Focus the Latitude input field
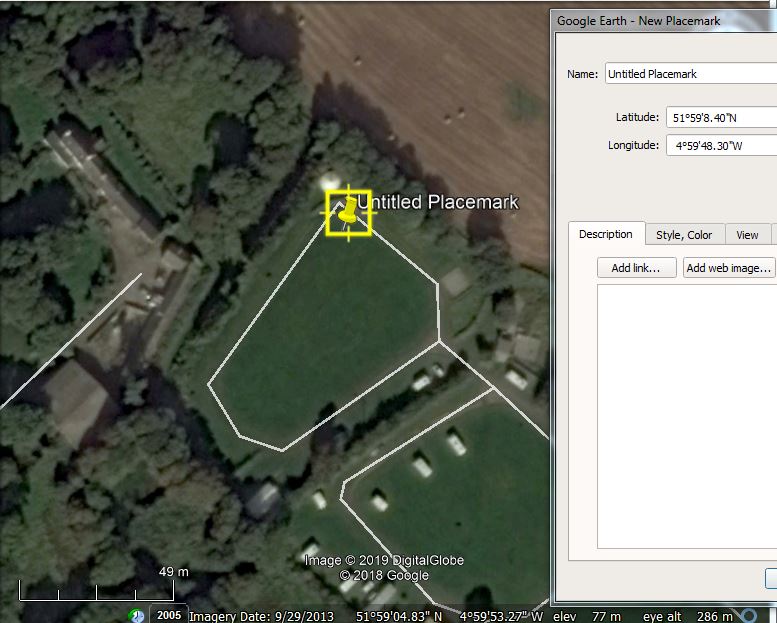Image resolution: width=777 pixels, height=623 pixels. pos(721,117)
